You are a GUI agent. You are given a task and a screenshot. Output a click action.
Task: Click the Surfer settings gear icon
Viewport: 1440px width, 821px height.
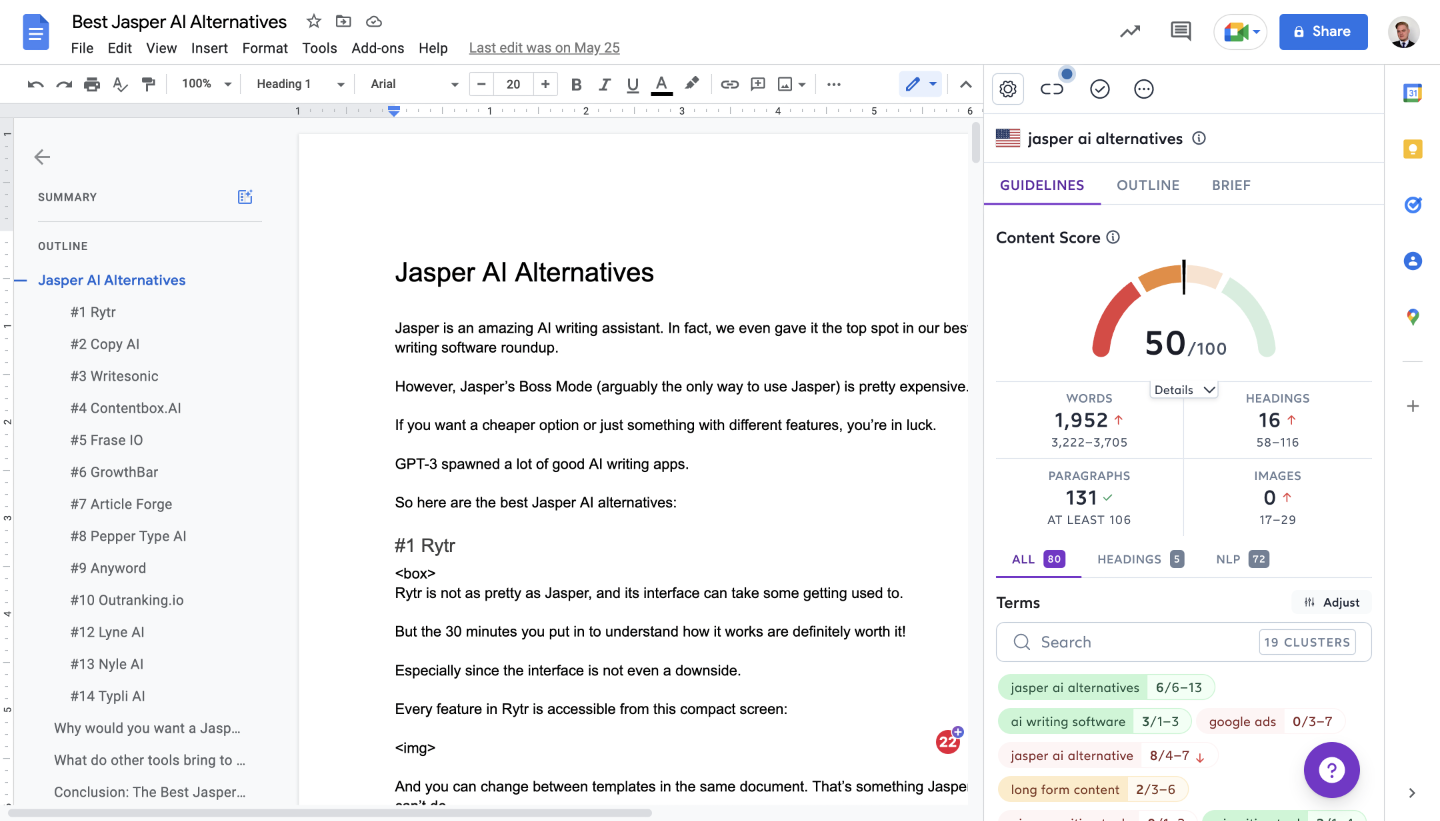[x=1008, y=89]
